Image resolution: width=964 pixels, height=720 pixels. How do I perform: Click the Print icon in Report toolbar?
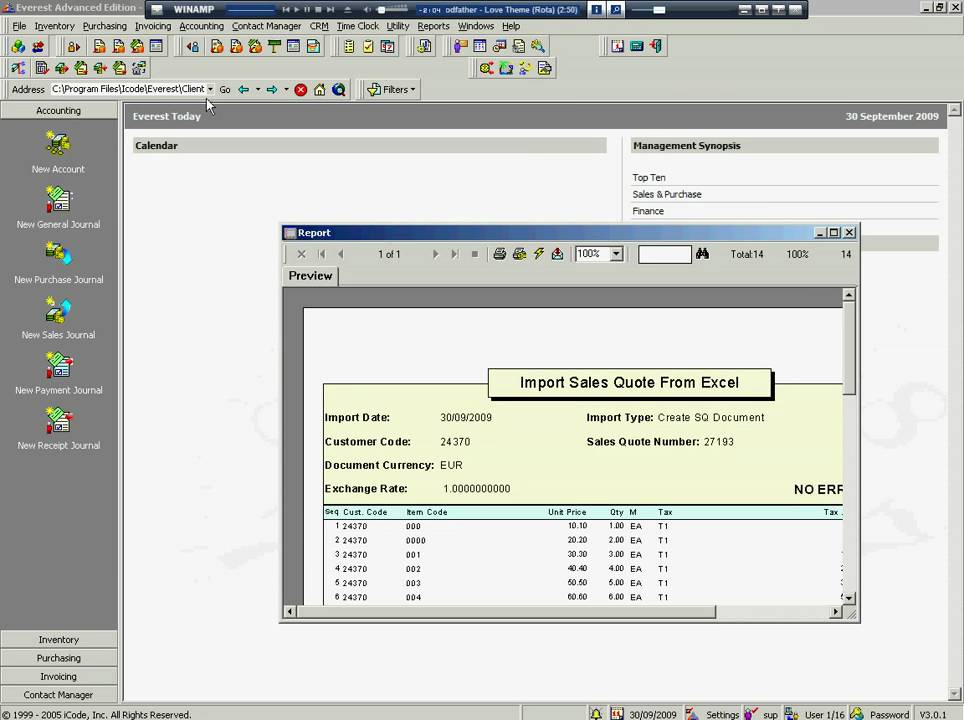point(500,254)
